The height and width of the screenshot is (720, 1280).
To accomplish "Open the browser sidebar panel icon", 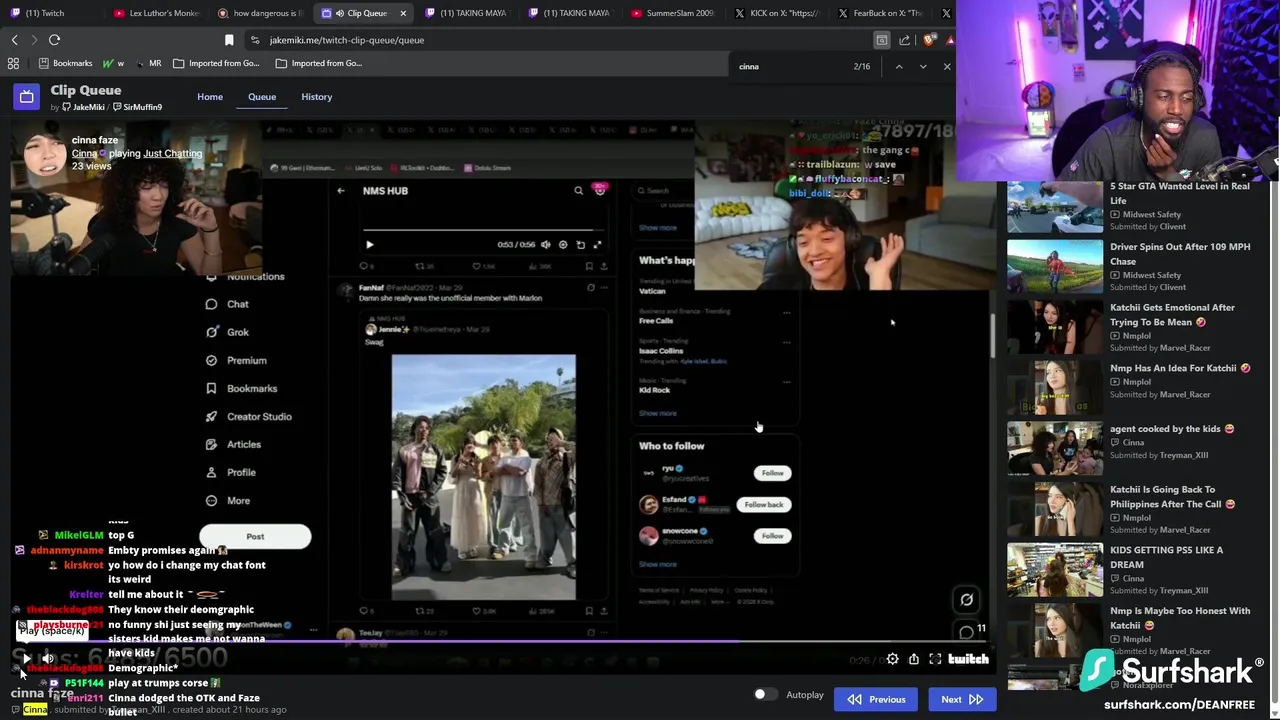I will point(882,40).
